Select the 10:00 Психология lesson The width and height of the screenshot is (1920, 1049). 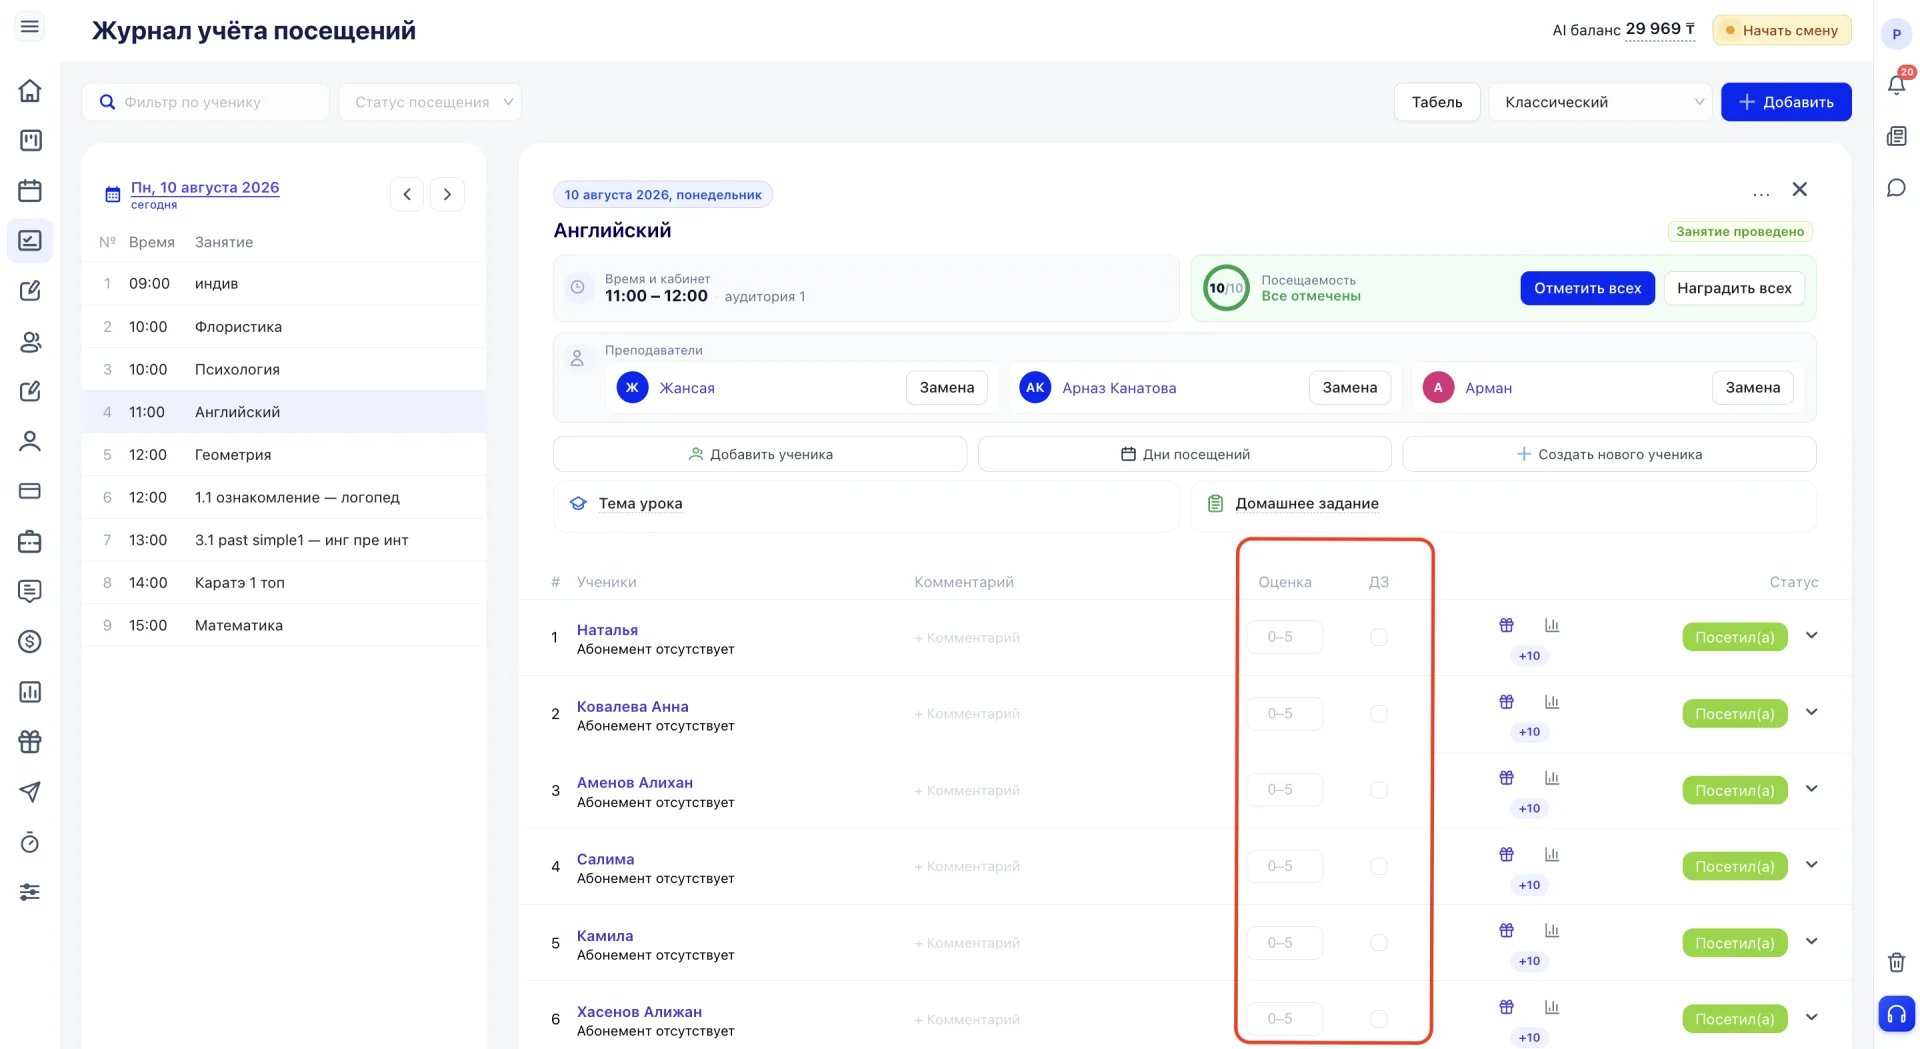(x=284, y=370)
